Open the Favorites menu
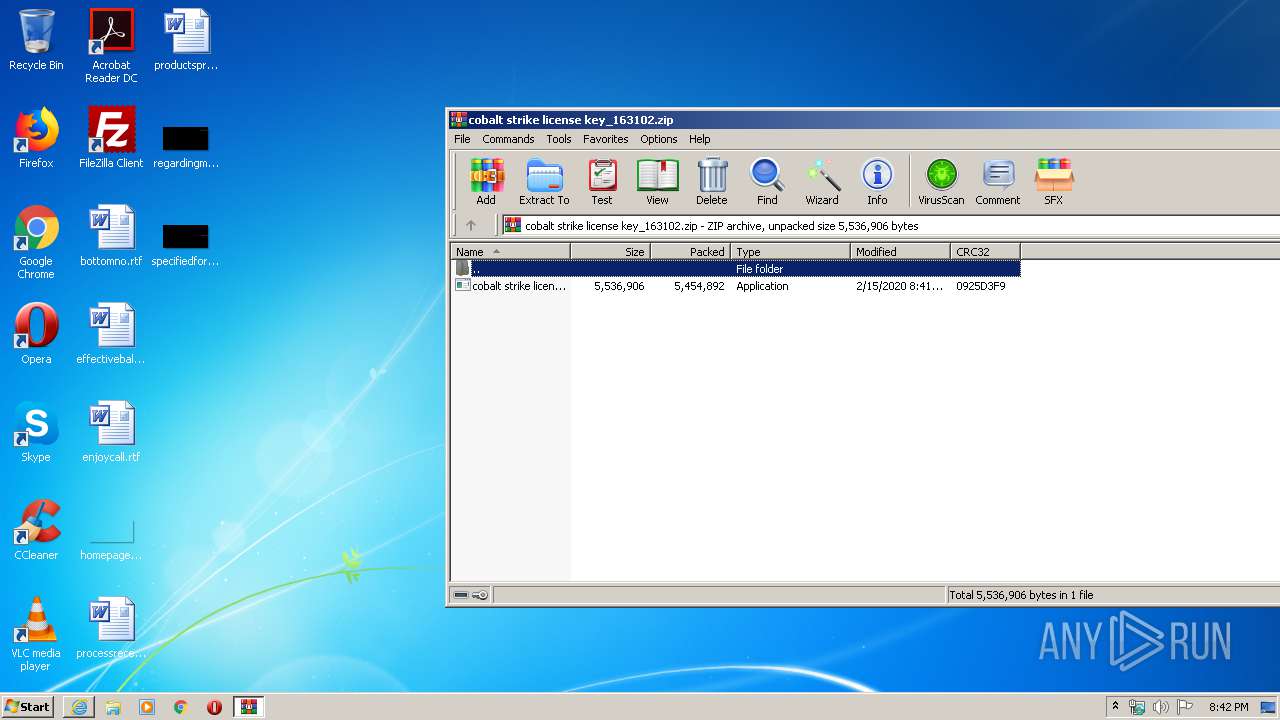This screenshot has height=720, width=1280. (606, 139)
